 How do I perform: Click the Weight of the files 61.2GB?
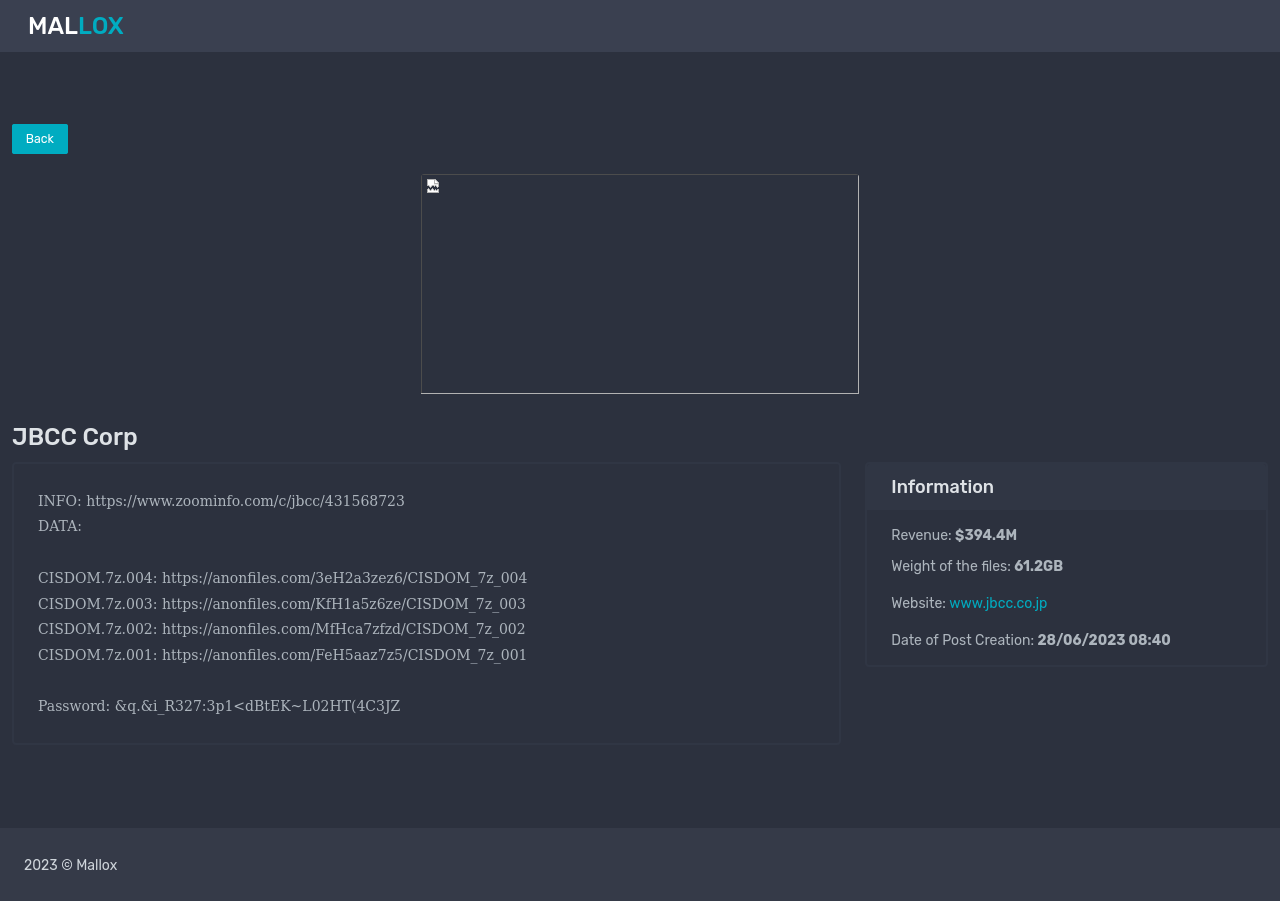pyautogui.click(x=1038, y=566)
